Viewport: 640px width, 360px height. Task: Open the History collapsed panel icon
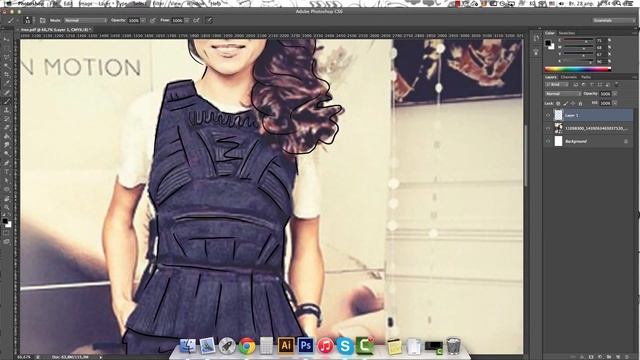pos(536,38)
